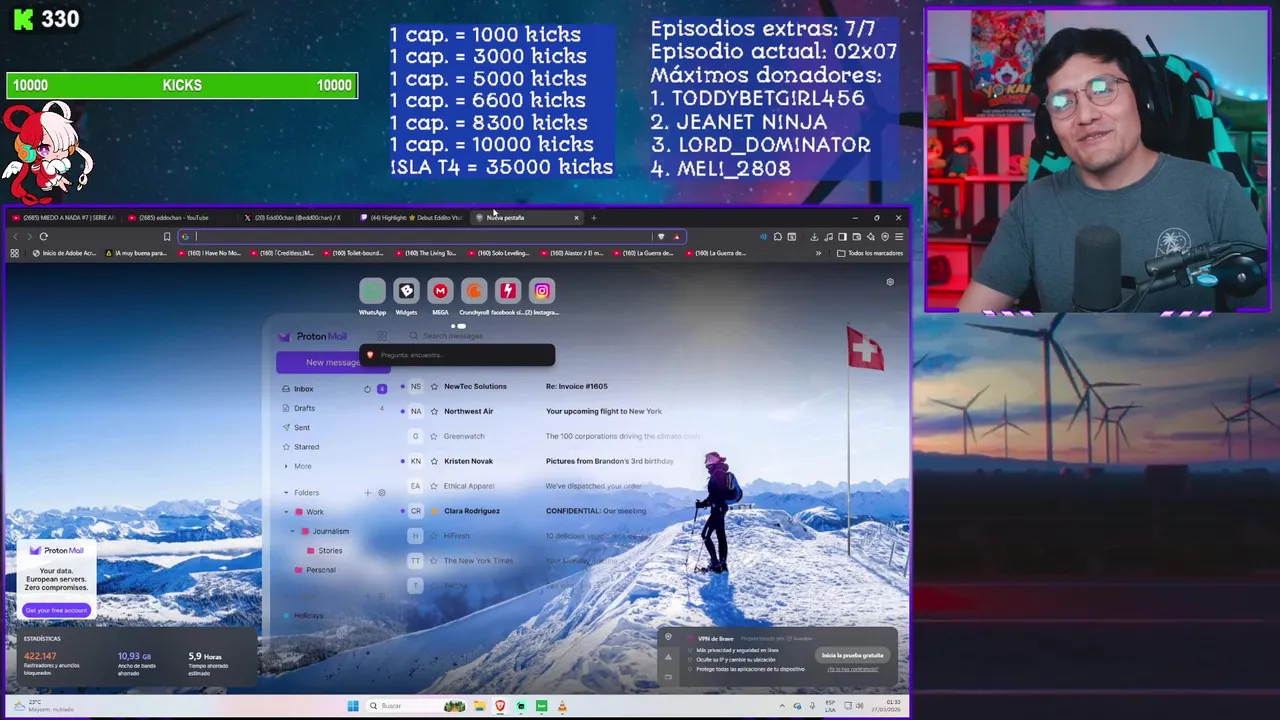This screenshot has height=720, width=1280.
Task: Open the Leo AI sparkle icon
Action: (871, 237)
